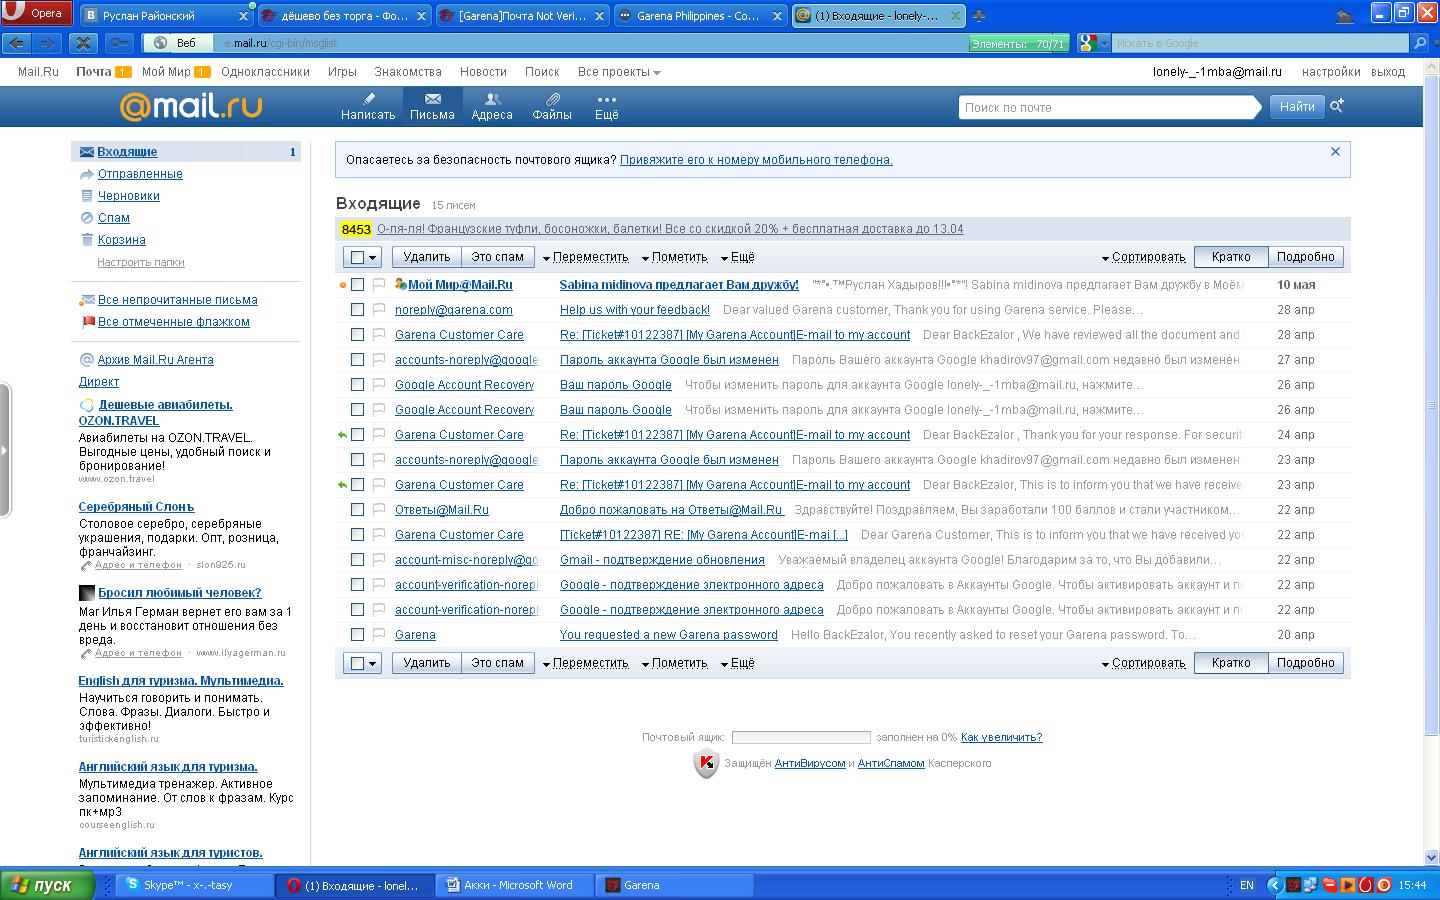The width and height of the screenshot is (1440, 900).
Task: Click the top Это спам button
Action: coord(497,257)
